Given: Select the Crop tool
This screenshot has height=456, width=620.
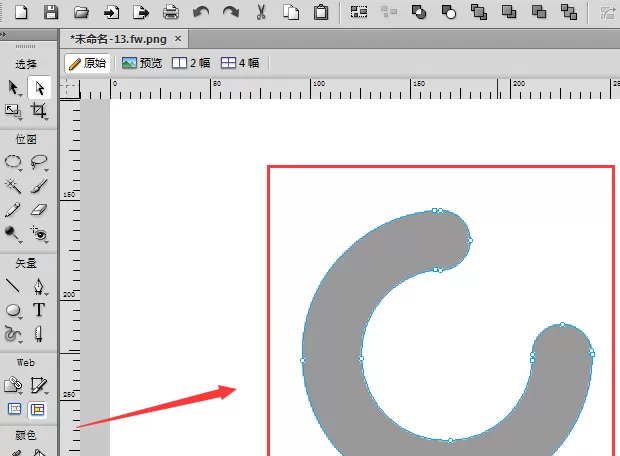Looking at the screenshot, I should [39, 111].
